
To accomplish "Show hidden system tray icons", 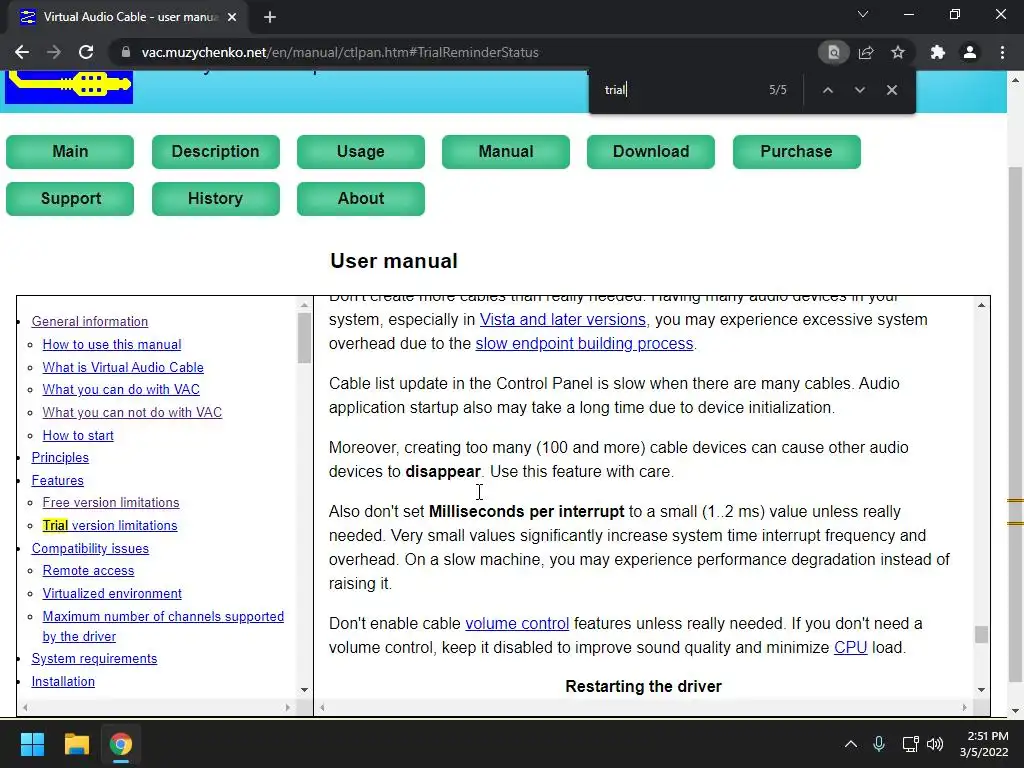I will point(850,744).
